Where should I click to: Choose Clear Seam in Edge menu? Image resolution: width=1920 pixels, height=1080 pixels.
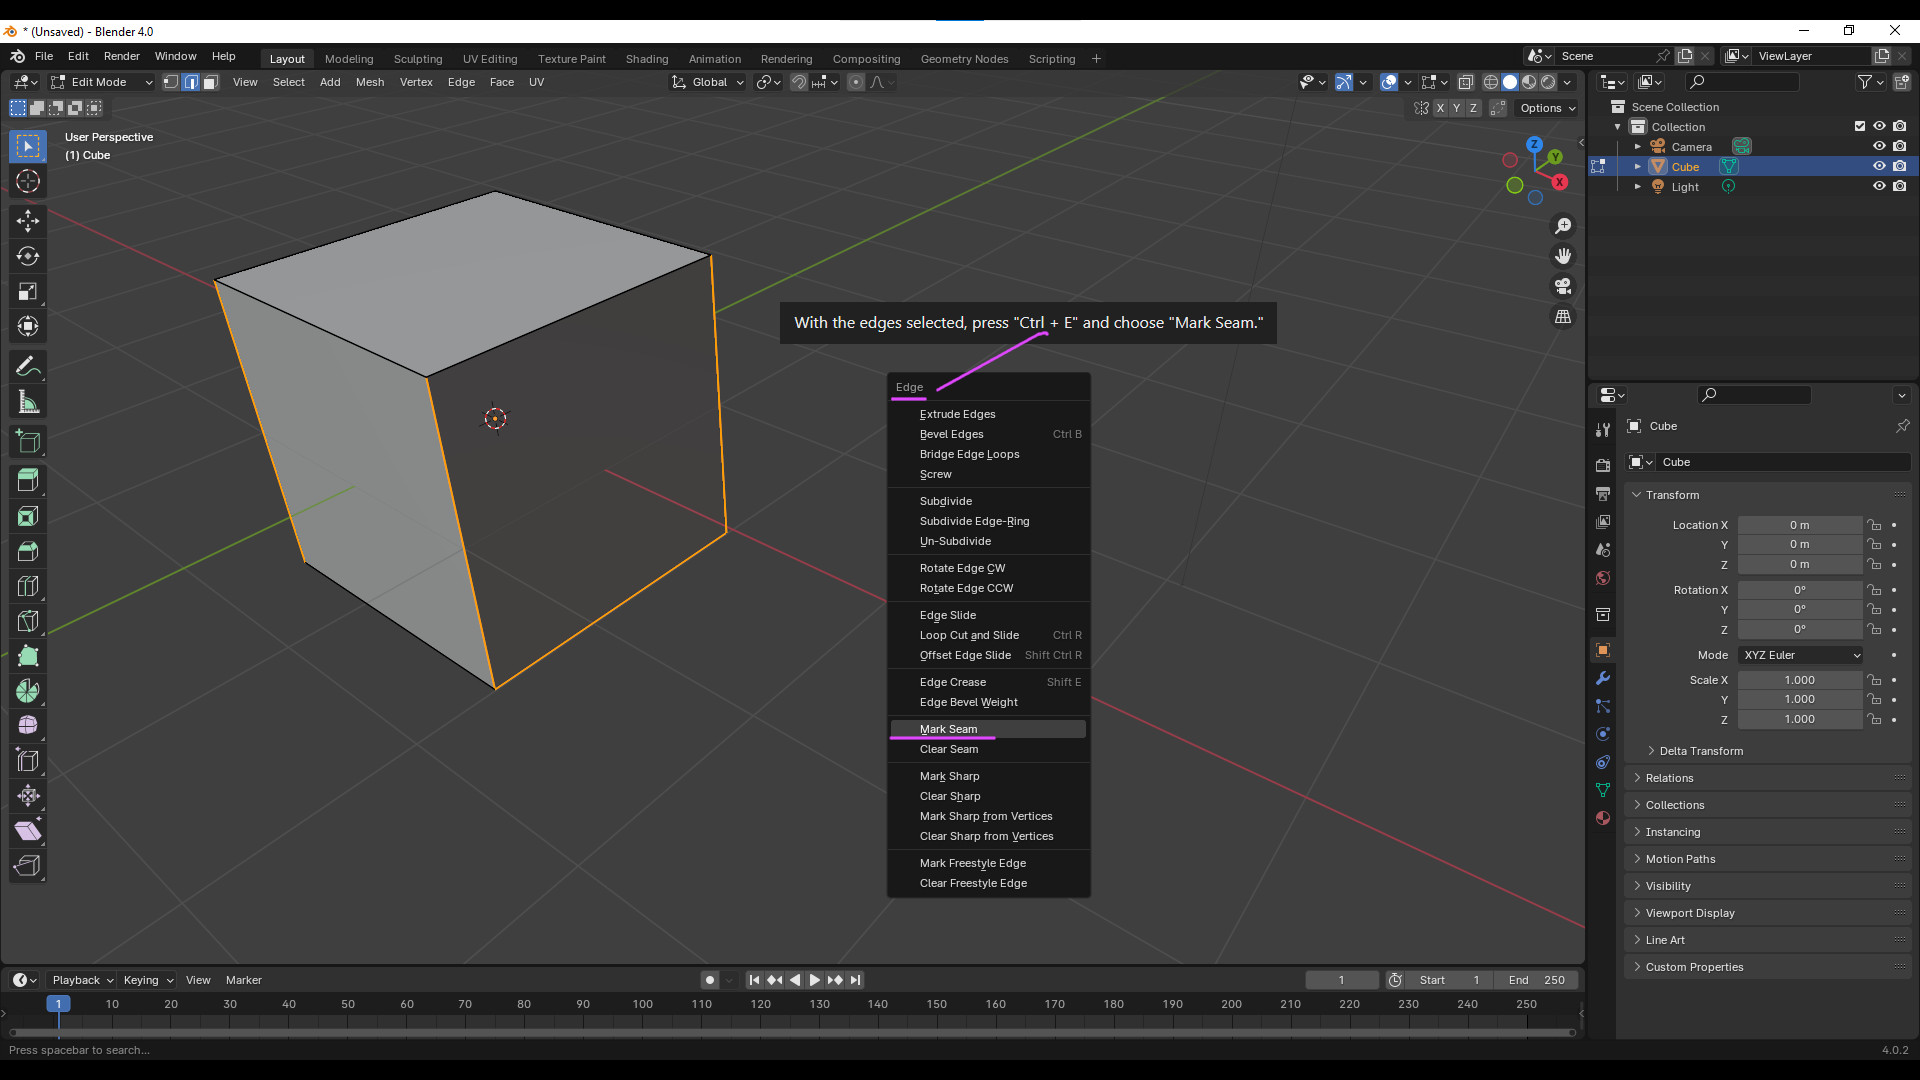(x=988, y=749)
